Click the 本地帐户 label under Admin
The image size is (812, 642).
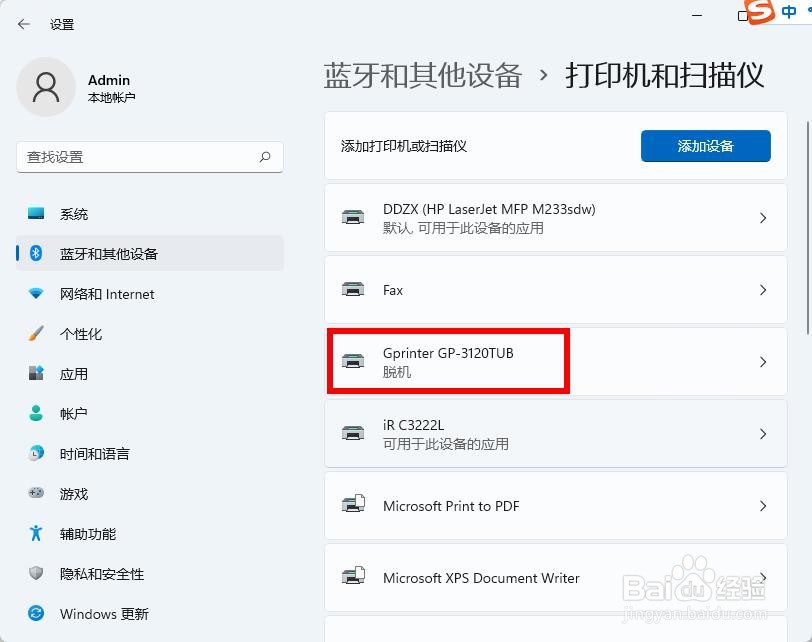[x=111, y=97]
